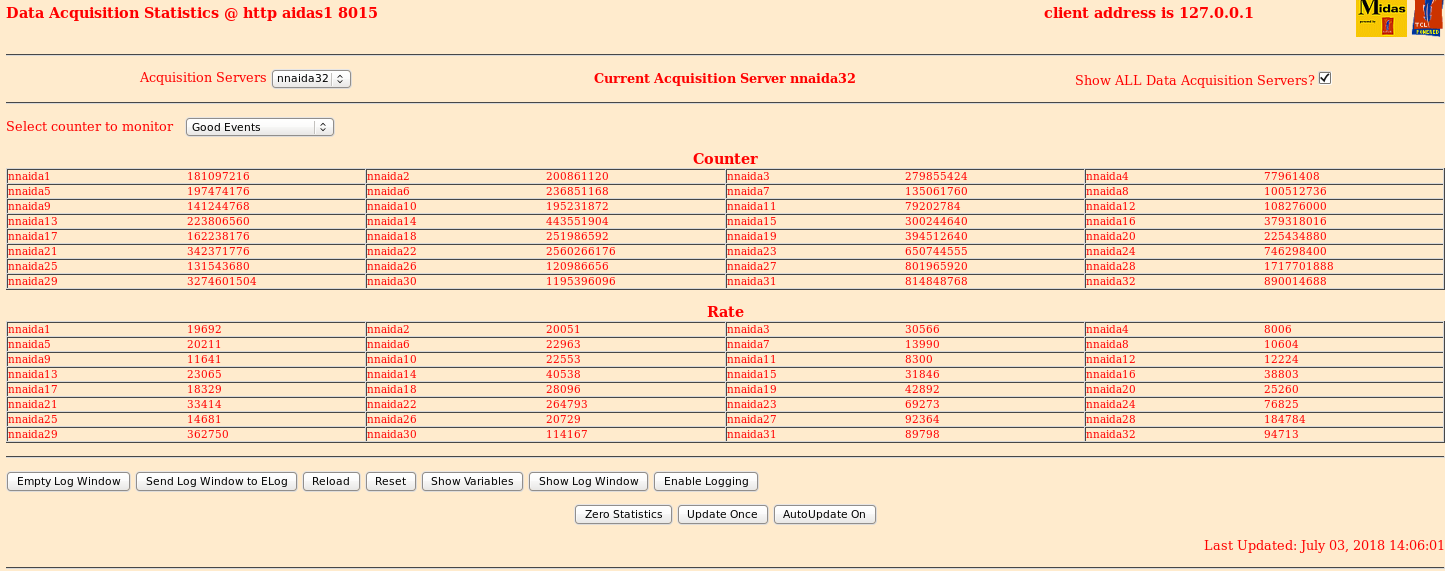Click the Zero Statistics button
Image resolution: width=1445 pixels, height=571 pixels.
coord(624,514)
